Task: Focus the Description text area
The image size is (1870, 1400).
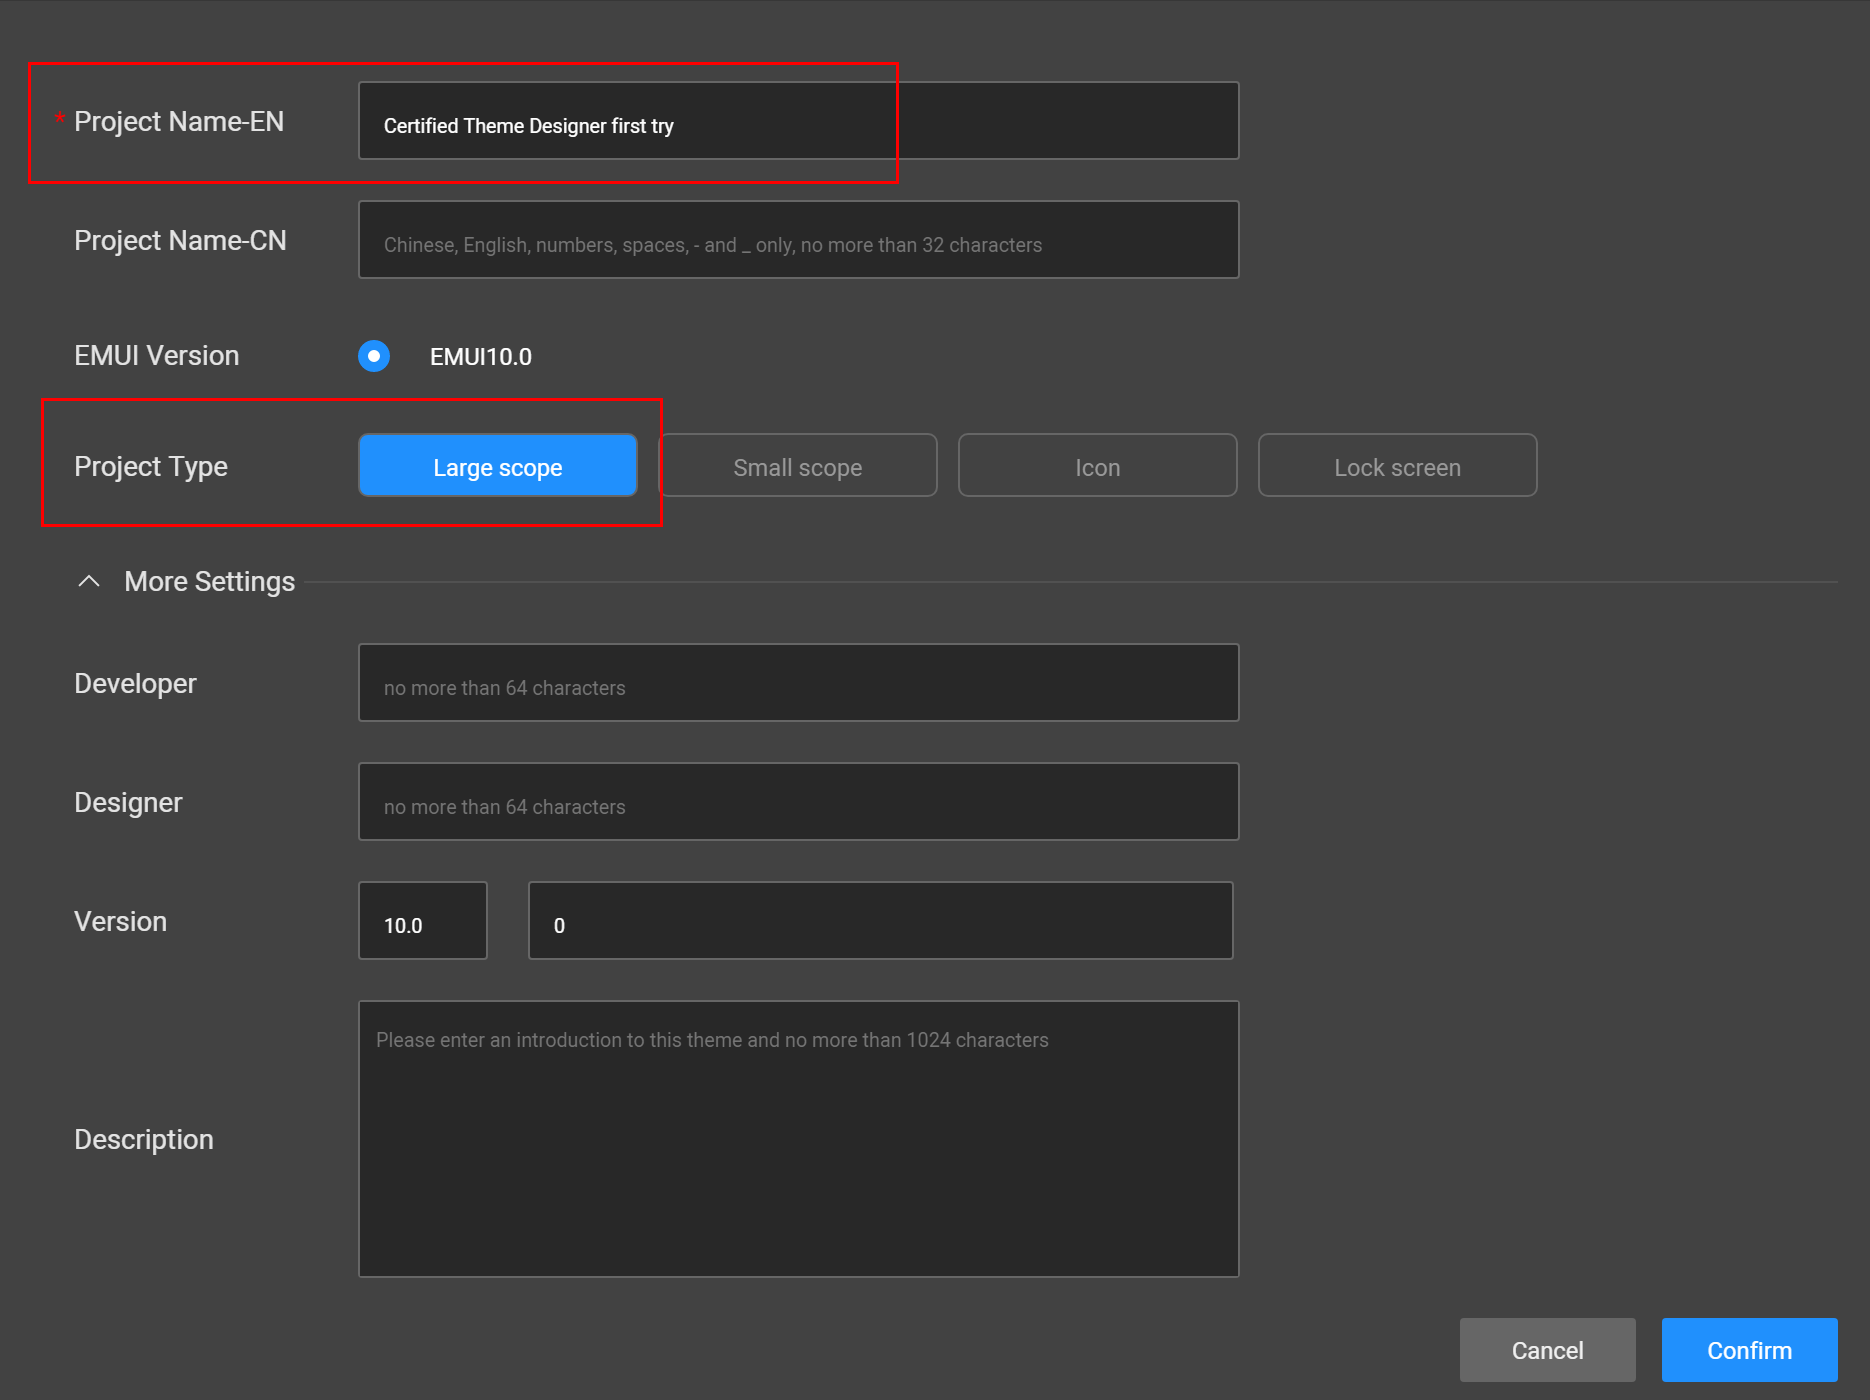Action: pos(798,1139)
